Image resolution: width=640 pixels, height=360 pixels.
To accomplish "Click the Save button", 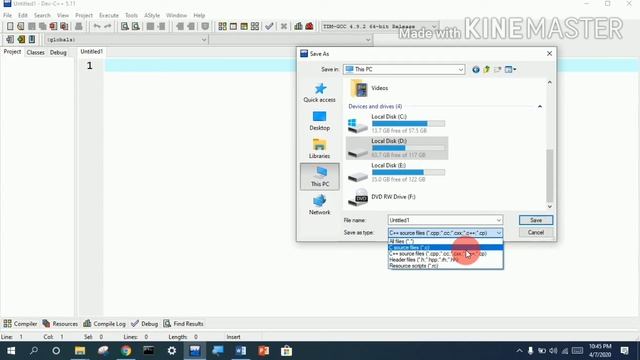I will tap(536, 220).
